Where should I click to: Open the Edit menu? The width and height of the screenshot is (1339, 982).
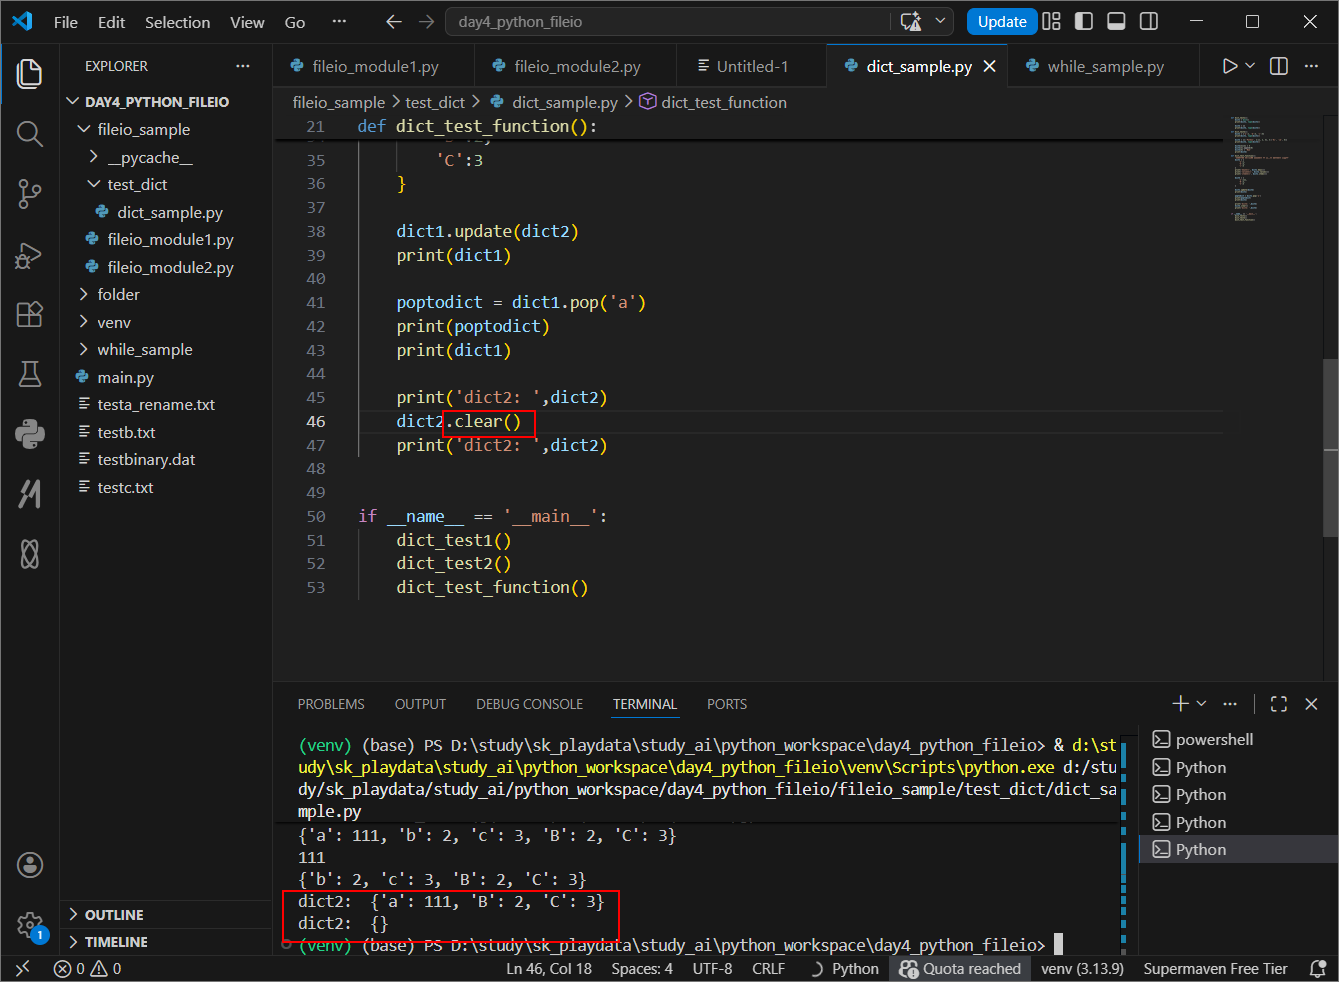tap(112, 22)
